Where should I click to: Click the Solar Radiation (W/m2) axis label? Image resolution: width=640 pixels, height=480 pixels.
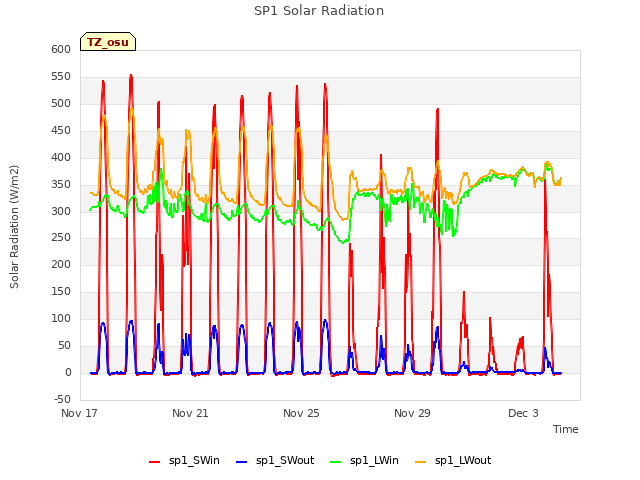pos(14,227)
